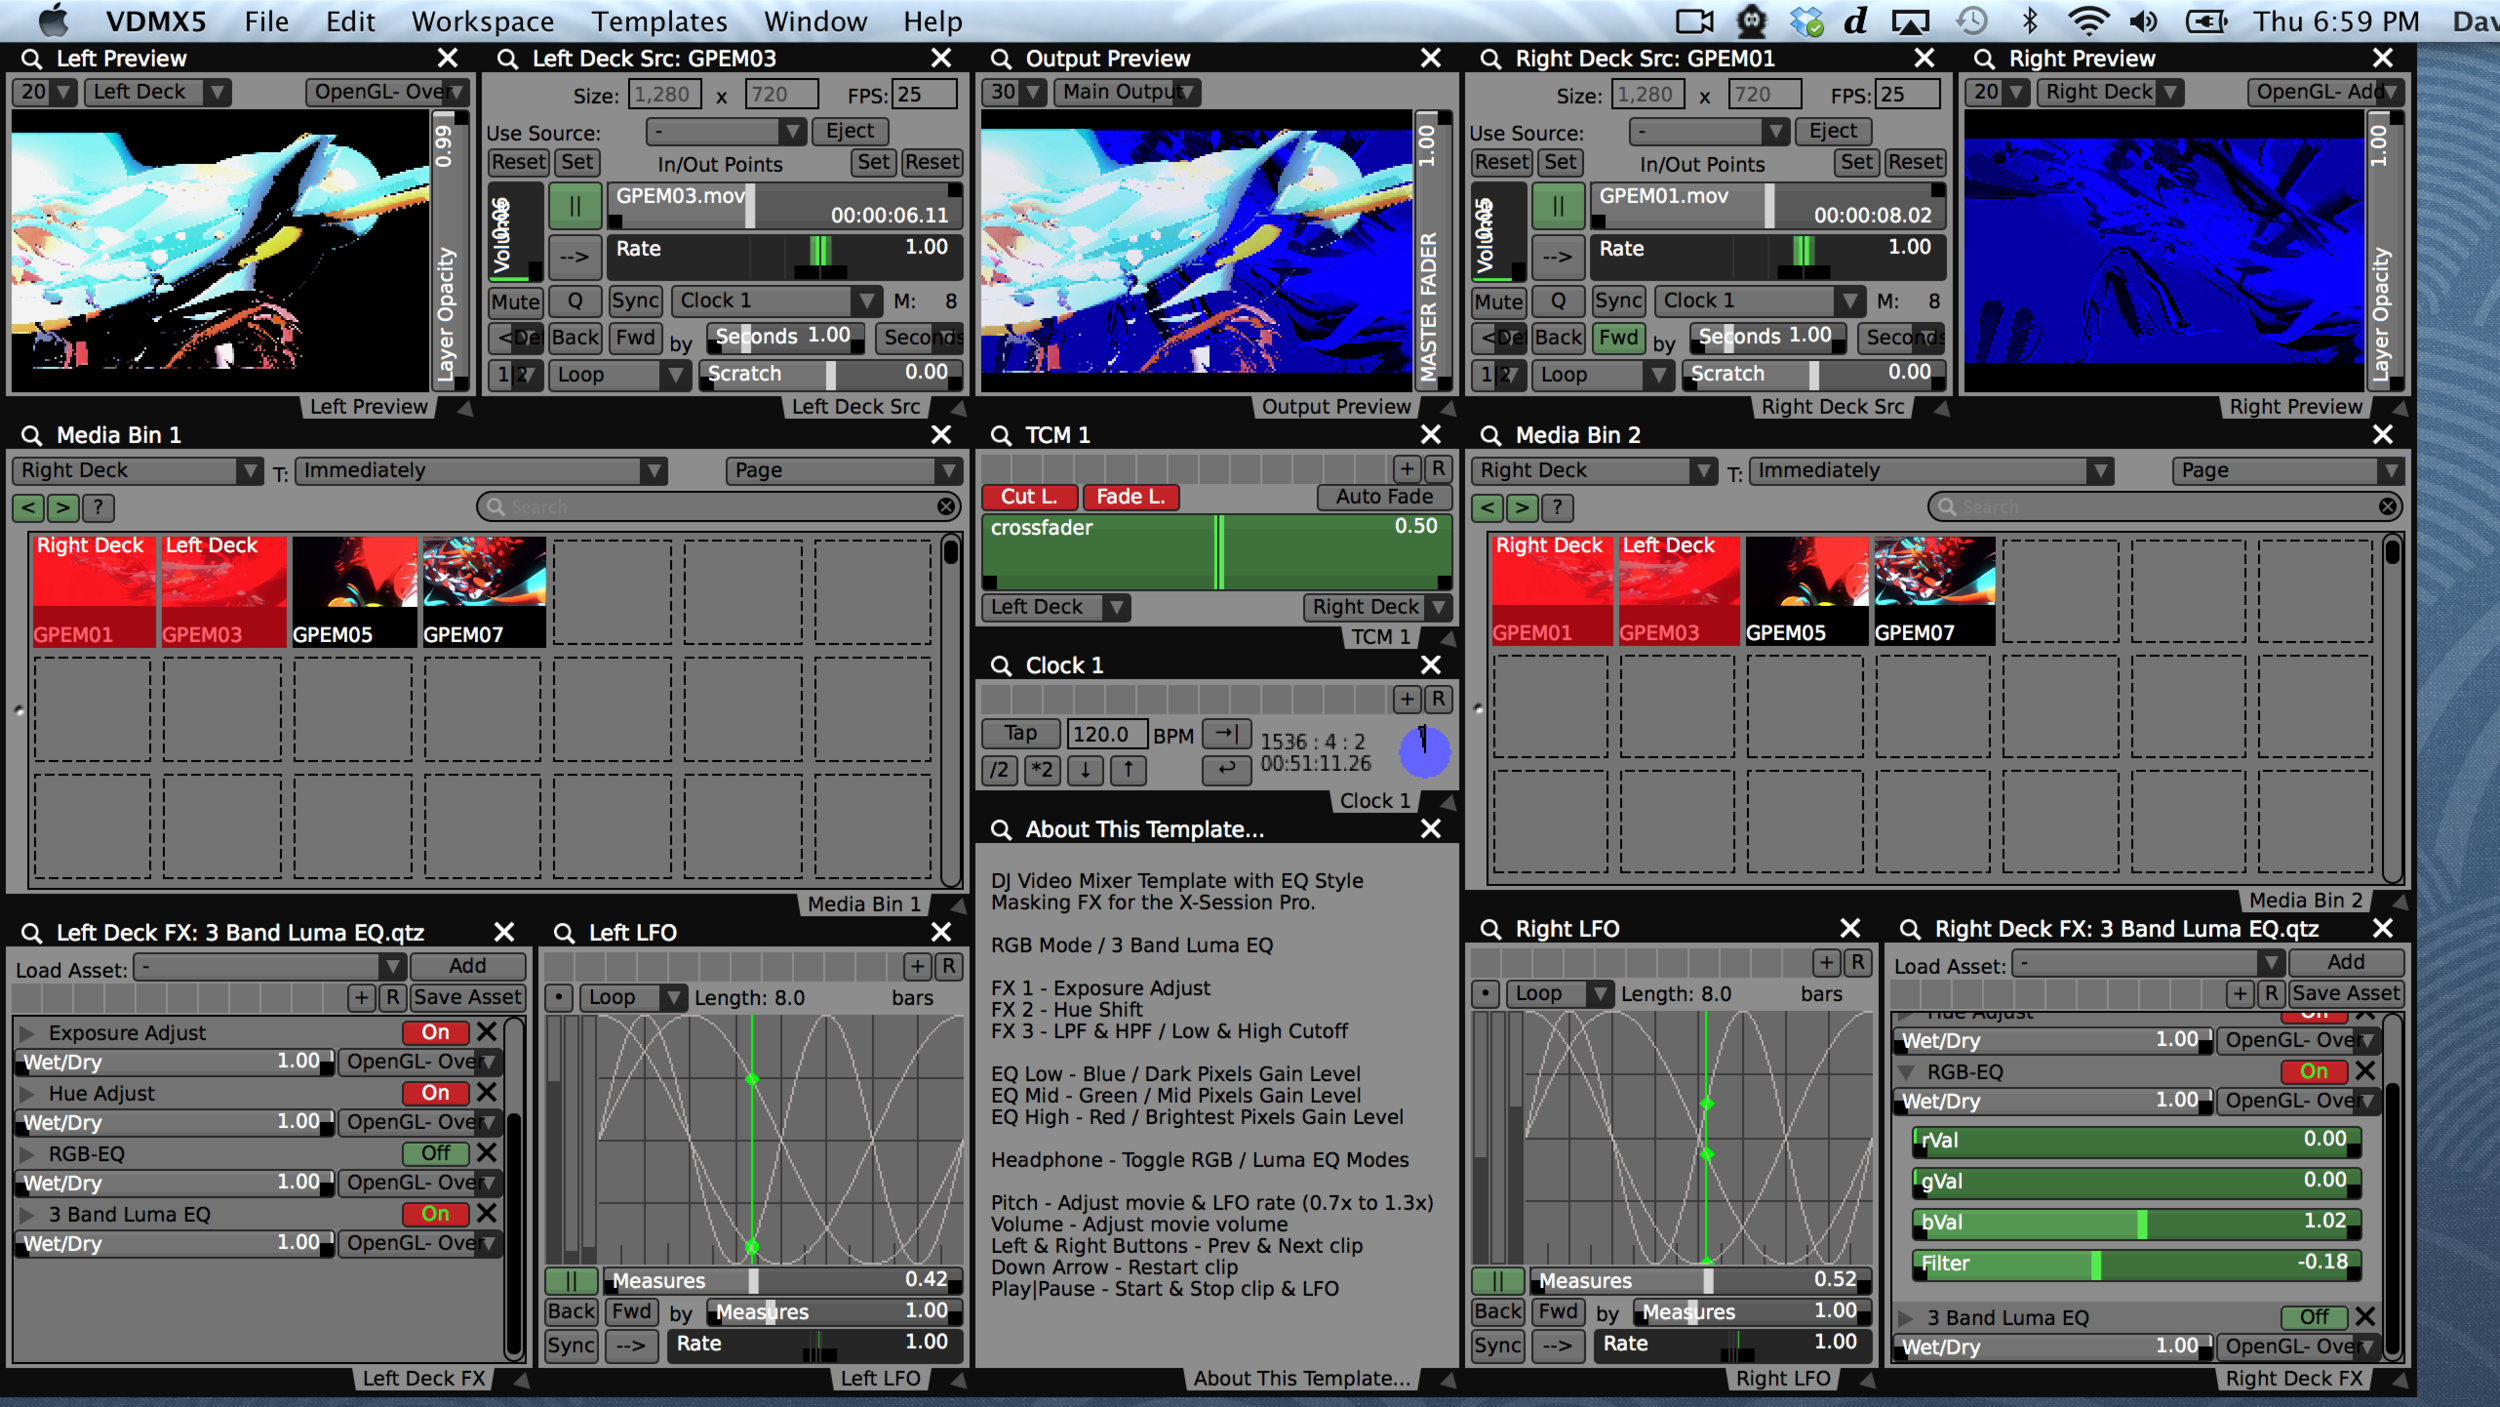2500x1407 pixels.
Task: Go to next page in Media Bin 1
Action: pos(63,507)
